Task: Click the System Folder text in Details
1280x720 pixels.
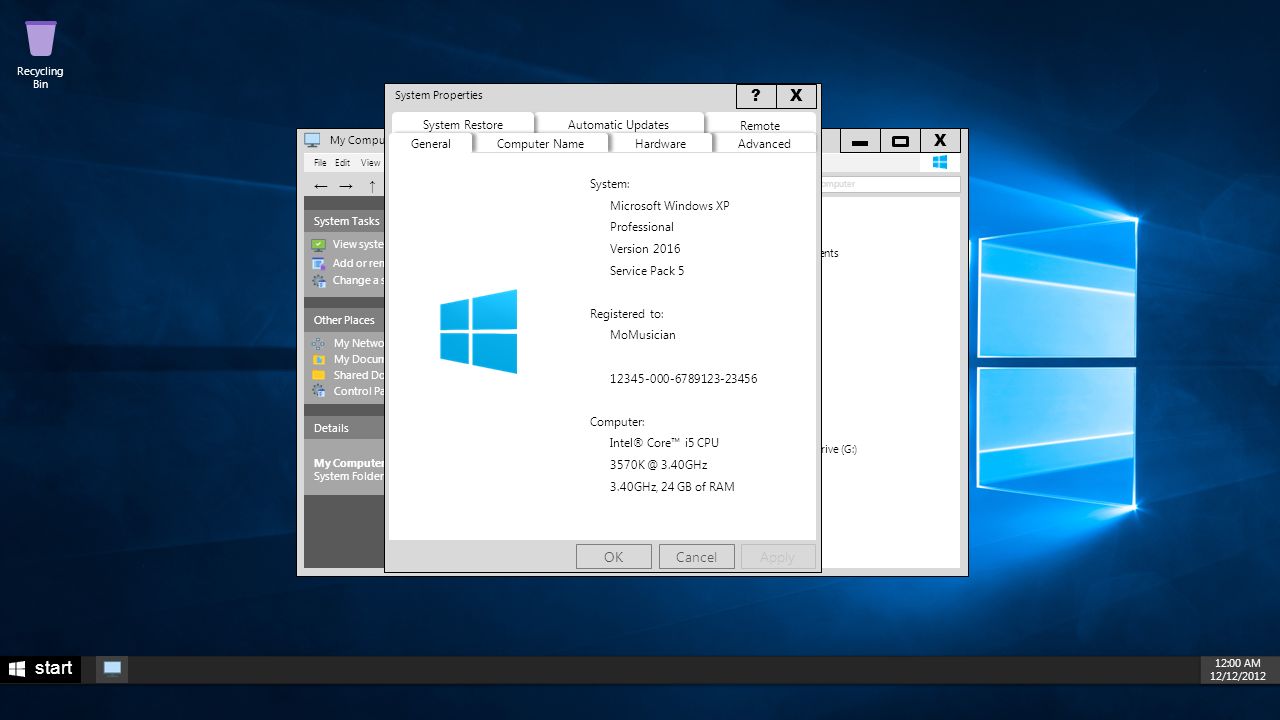Action: pos(348,476)
